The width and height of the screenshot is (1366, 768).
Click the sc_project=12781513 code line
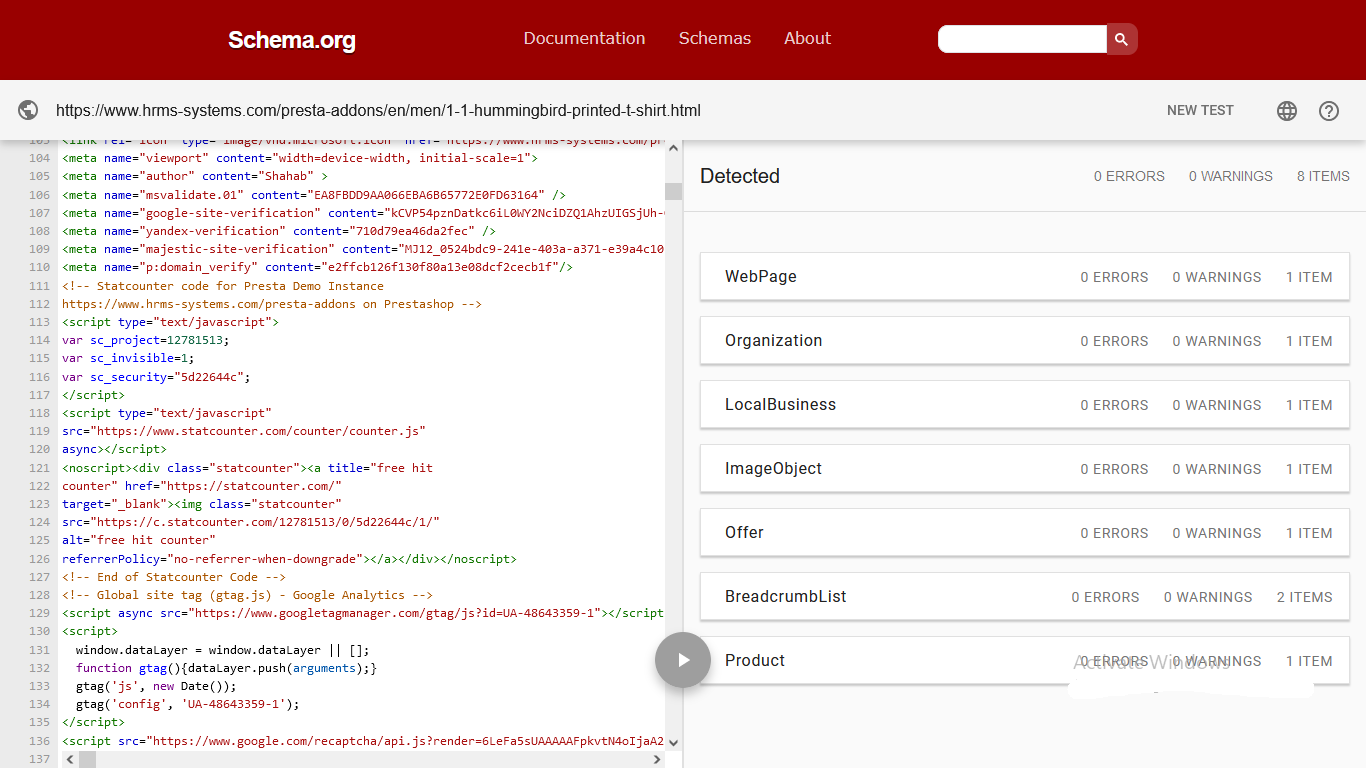(x=146, y=340)
